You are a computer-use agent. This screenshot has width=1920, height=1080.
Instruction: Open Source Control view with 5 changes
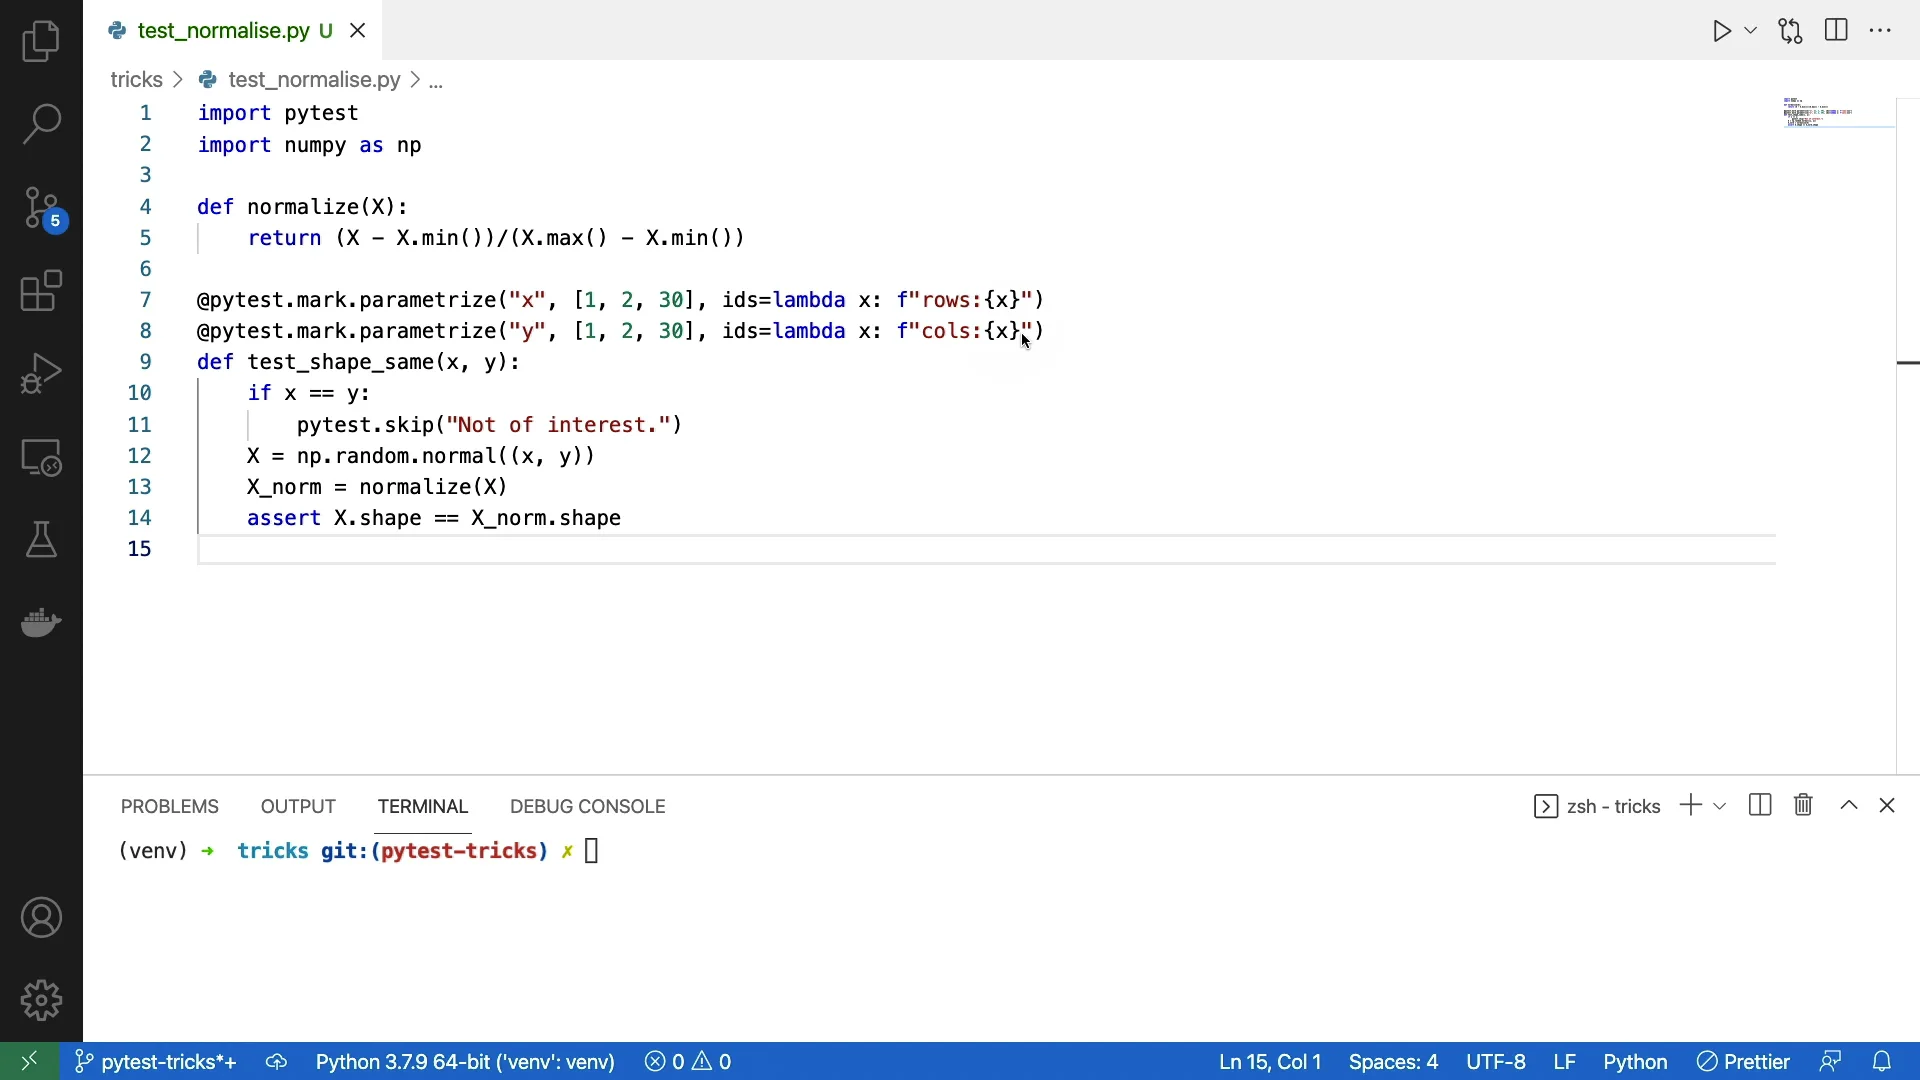click(41, 209)
